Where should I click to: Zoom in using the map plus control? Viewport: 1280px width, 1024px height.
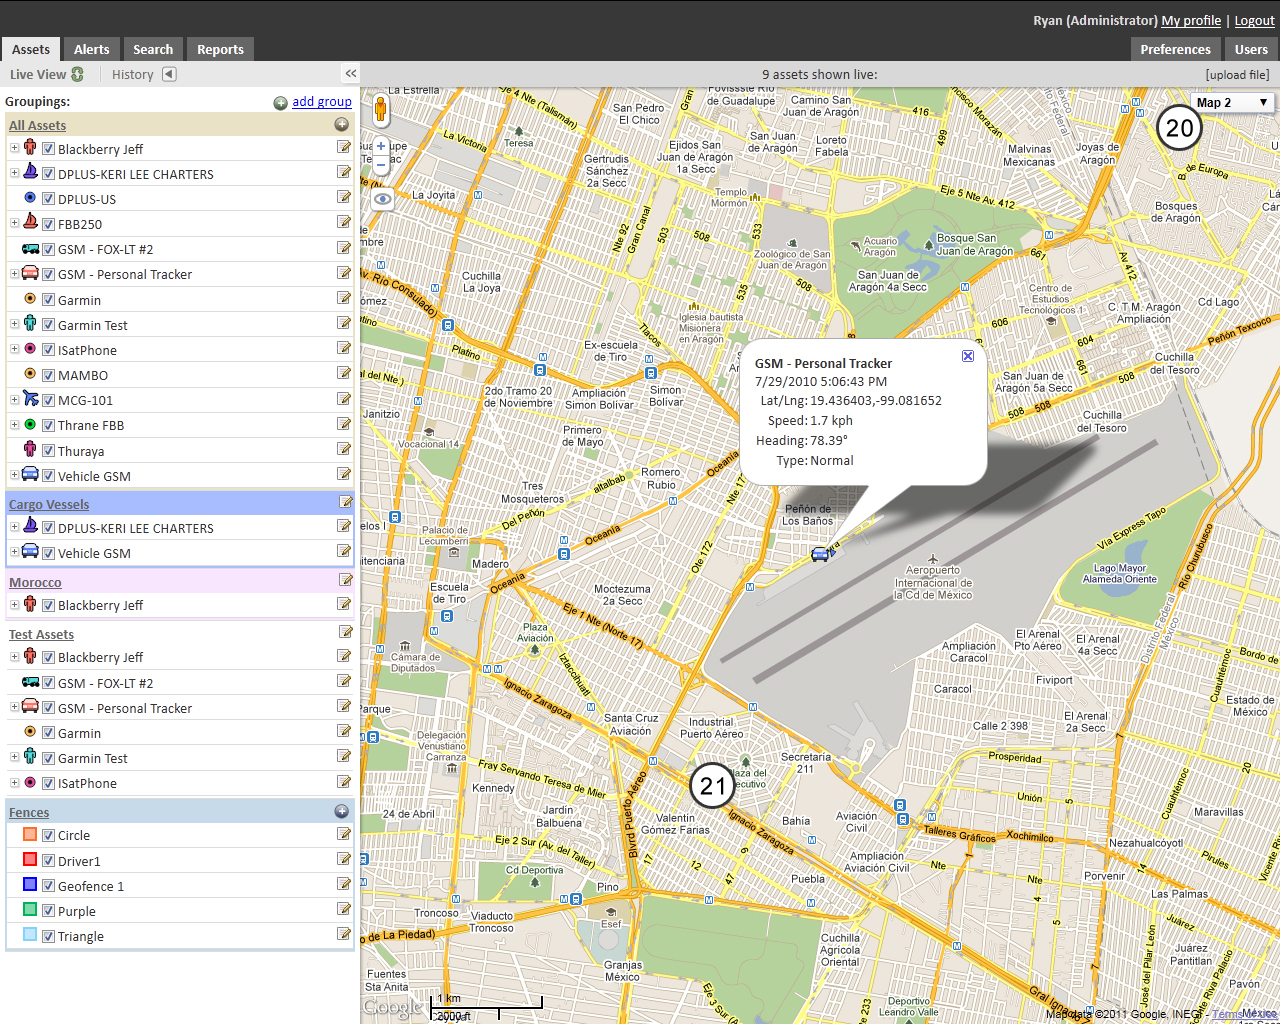point(380,145)
